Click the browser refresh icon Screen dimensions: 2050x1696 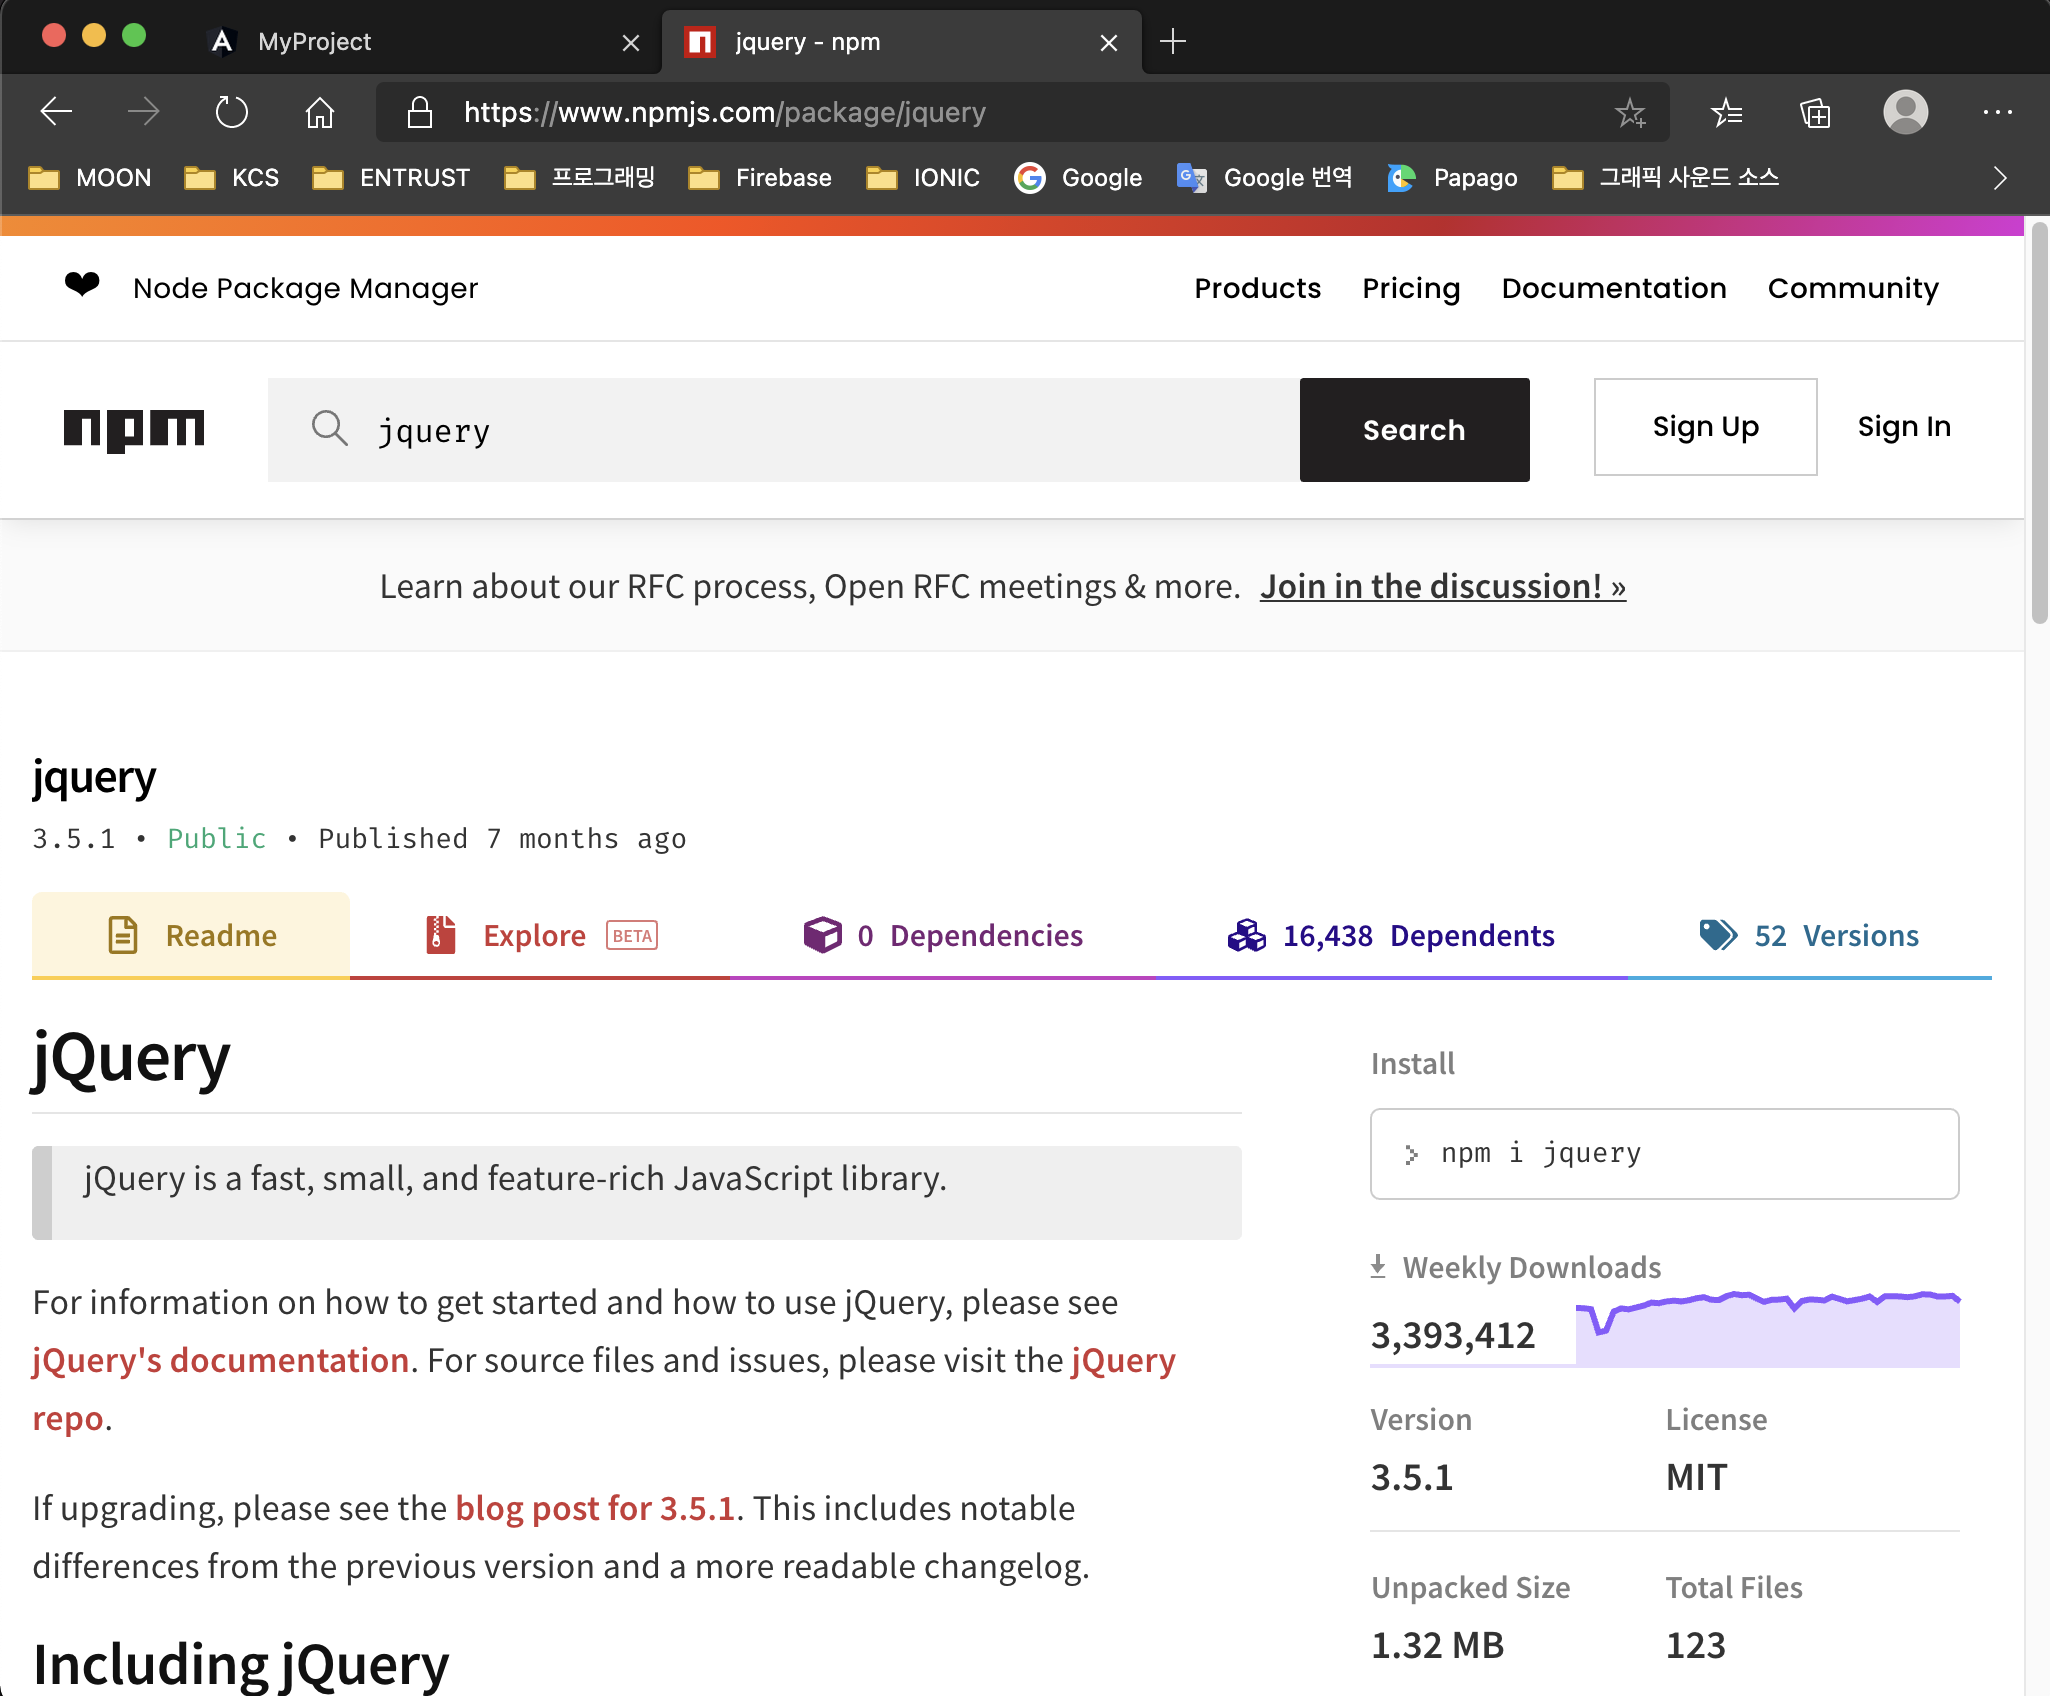(x=232, y=112)
